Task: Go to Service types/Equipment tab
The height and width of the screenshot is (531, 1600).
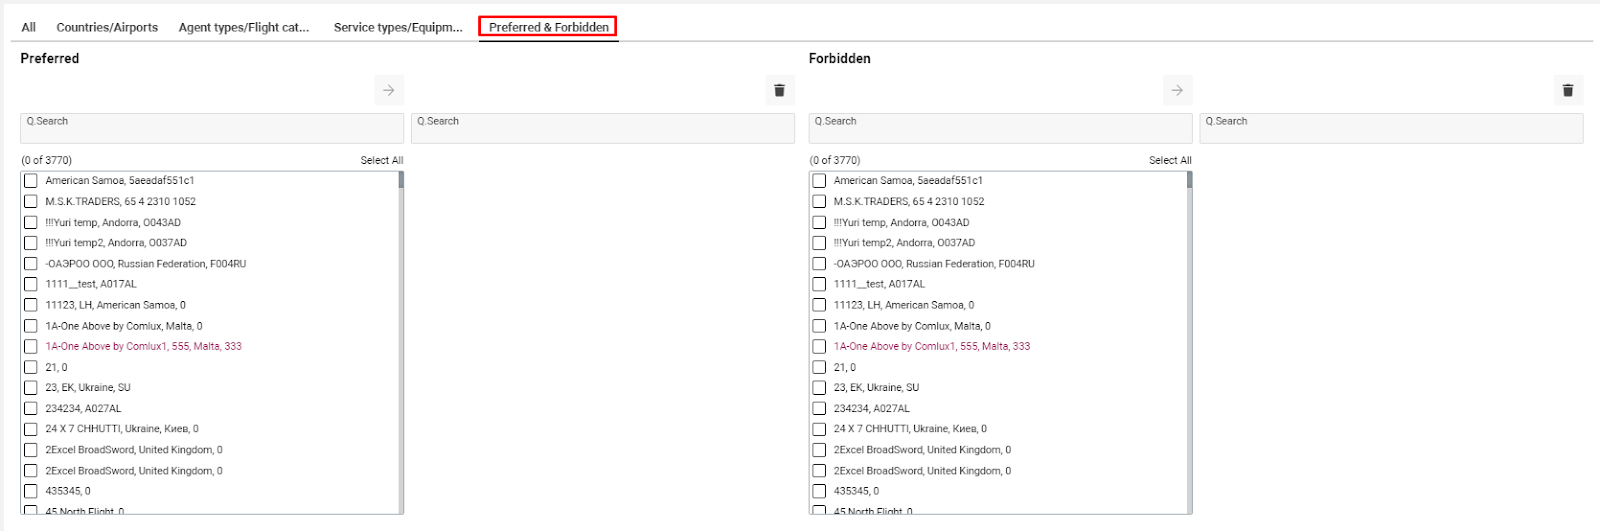Action: [x=398, y=27]
